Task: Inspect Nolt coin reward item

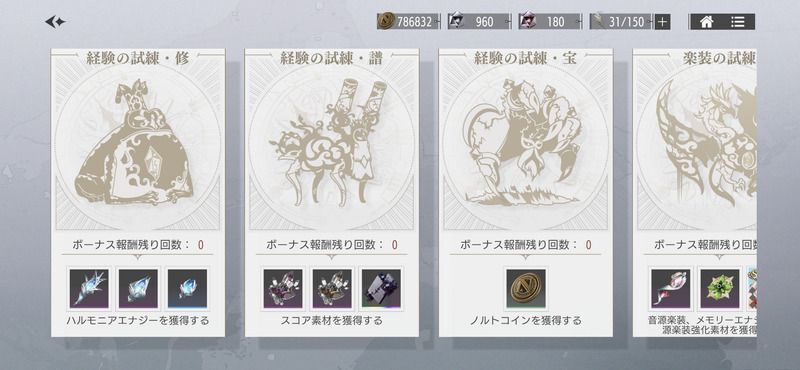Action: (526, 289)
